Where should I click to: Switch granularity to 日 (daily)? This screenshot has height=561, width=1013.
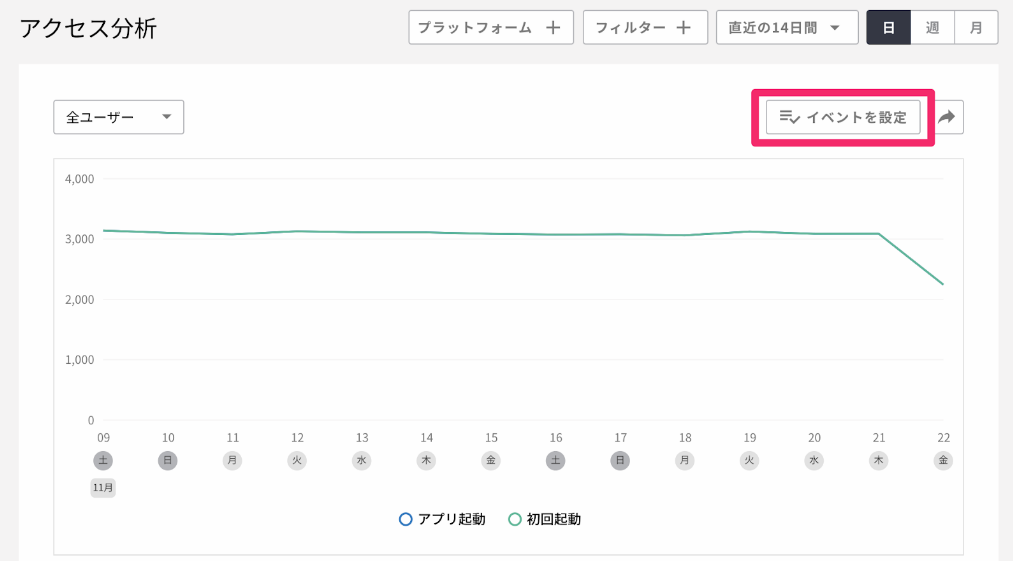pyautogui.click(x=888, y=28)
